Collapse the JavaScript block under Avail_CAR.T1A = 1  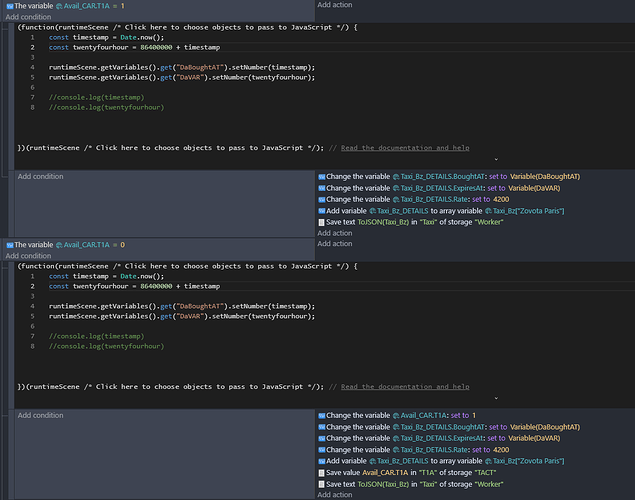tap(496, 160)
